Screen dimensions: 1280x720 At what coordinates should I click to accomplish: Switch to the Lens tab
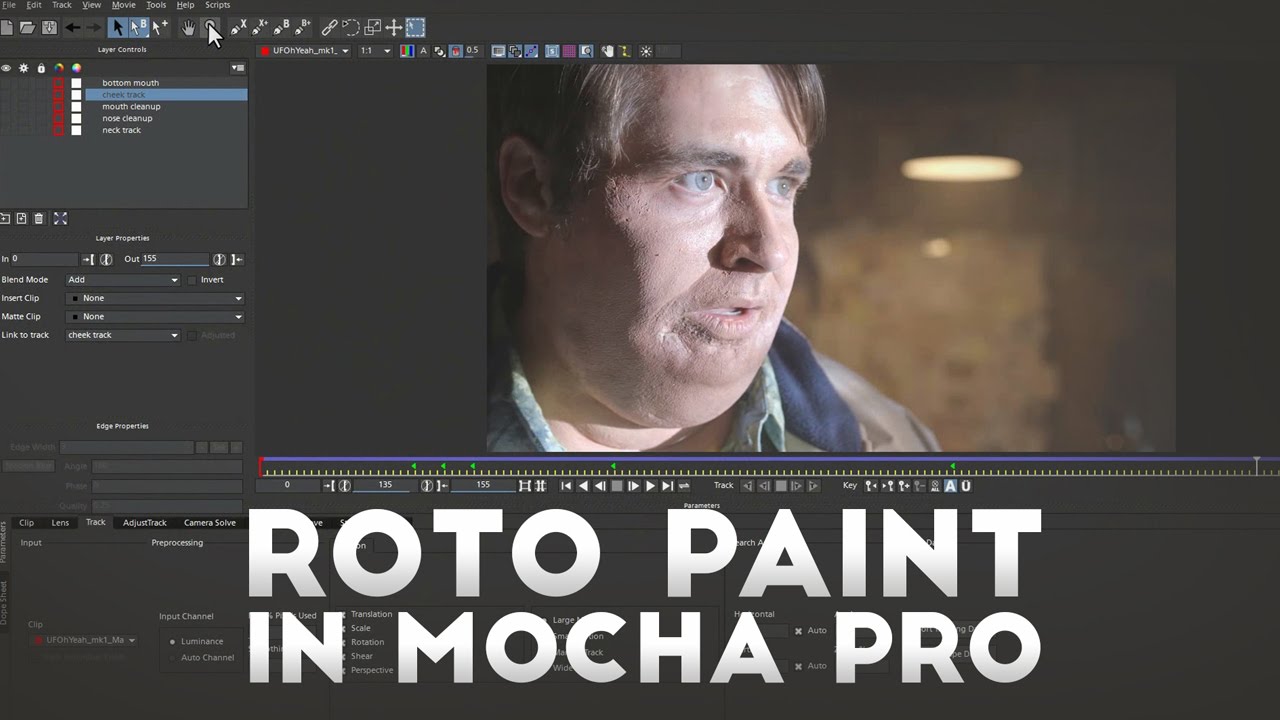point(60,522)
